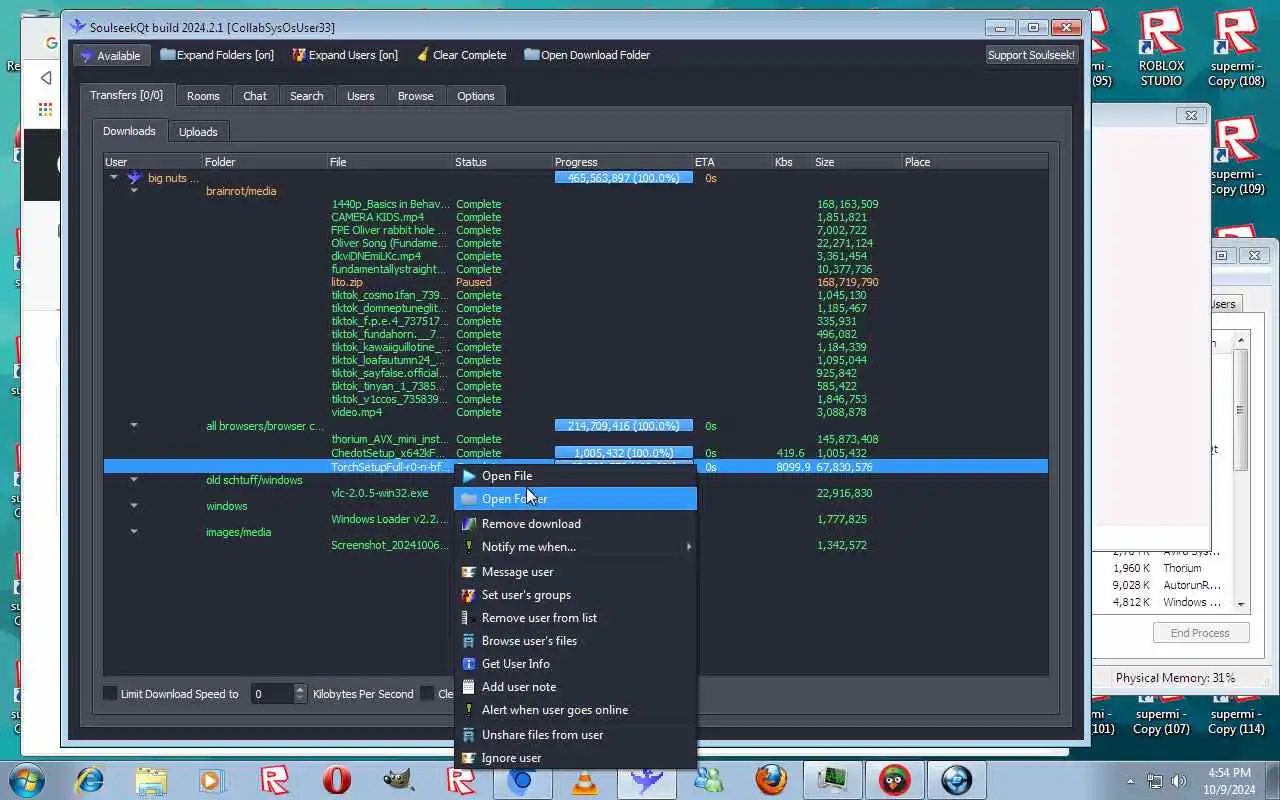
Task: Open Internet Explorer from the taskbar
Action: (90, 780)
